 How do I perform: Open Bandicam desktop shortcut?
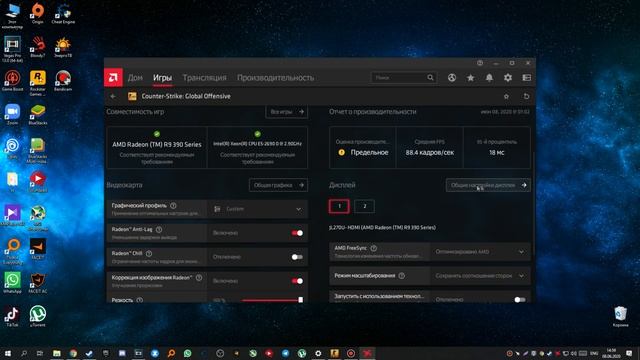(x=63, y=80)
